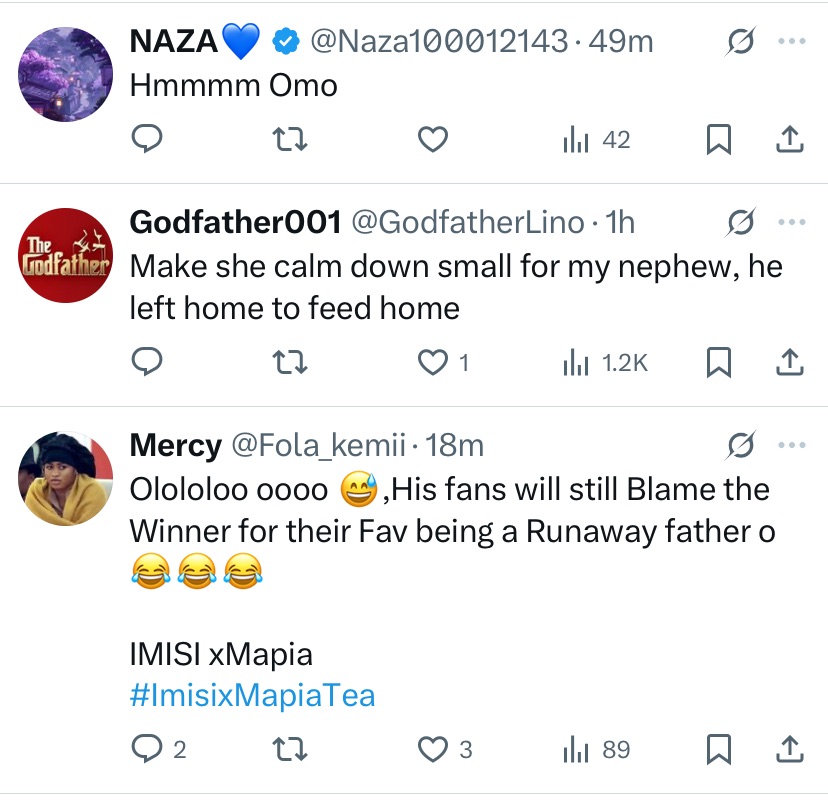828x803 pixels.
Task: Repost NAZA's tweet
Action: 290,140
